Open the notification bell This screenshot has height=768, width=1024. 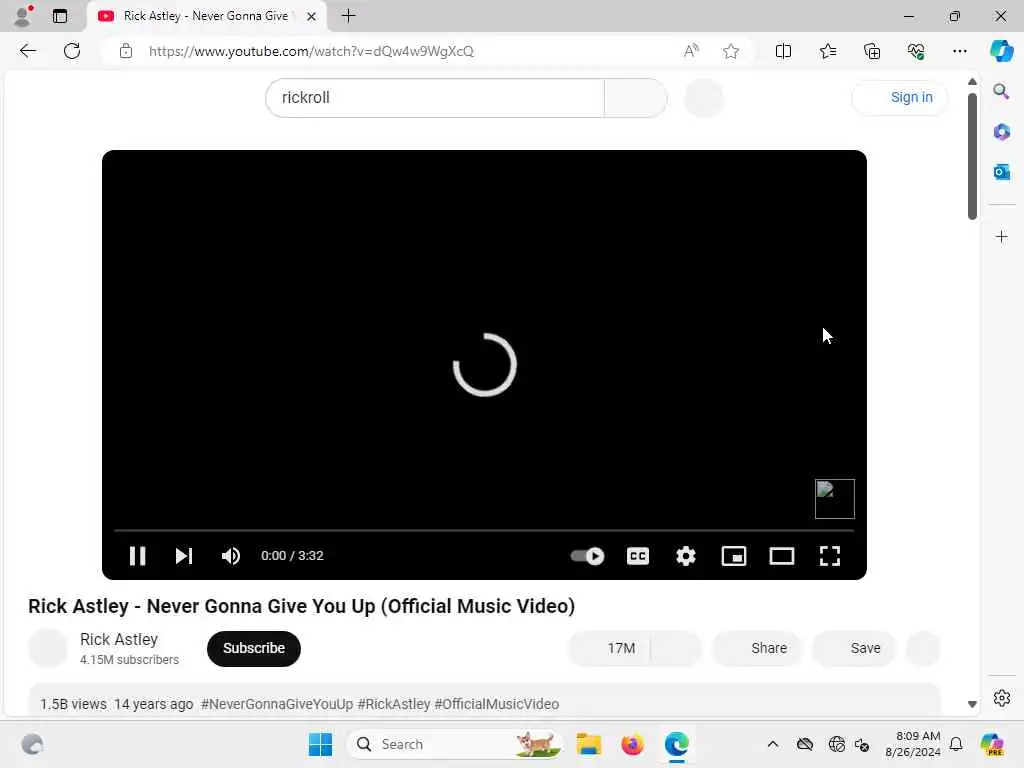coord(956,744)
